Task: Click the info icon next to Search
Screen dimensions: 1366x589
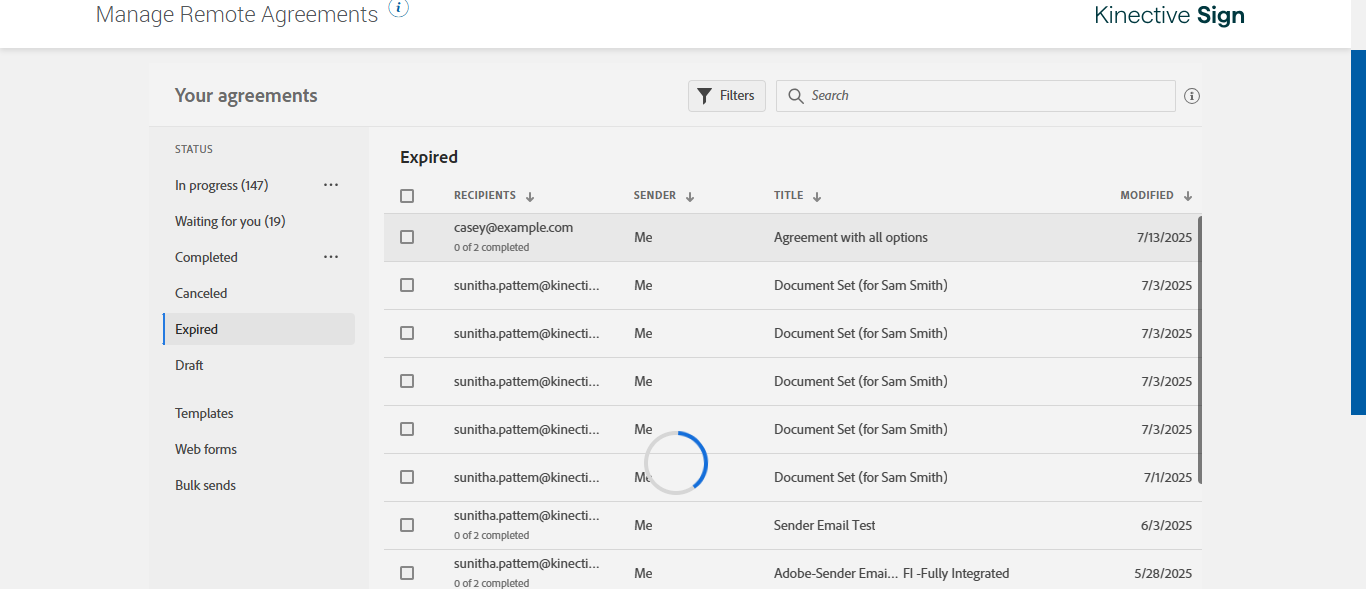Action: click(1191, 96)
